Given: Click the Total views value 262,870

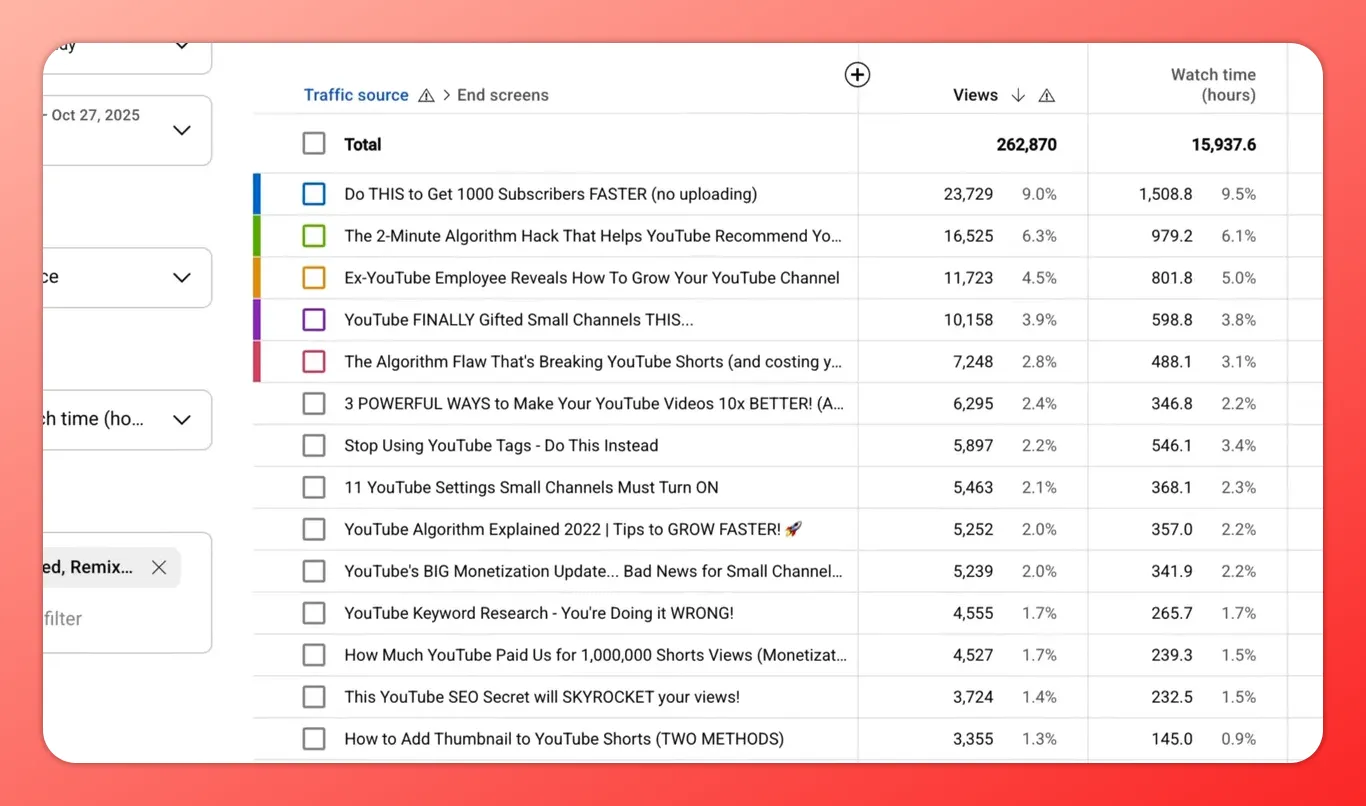Looking at the screenshot, I should (x=1026, y=144).
